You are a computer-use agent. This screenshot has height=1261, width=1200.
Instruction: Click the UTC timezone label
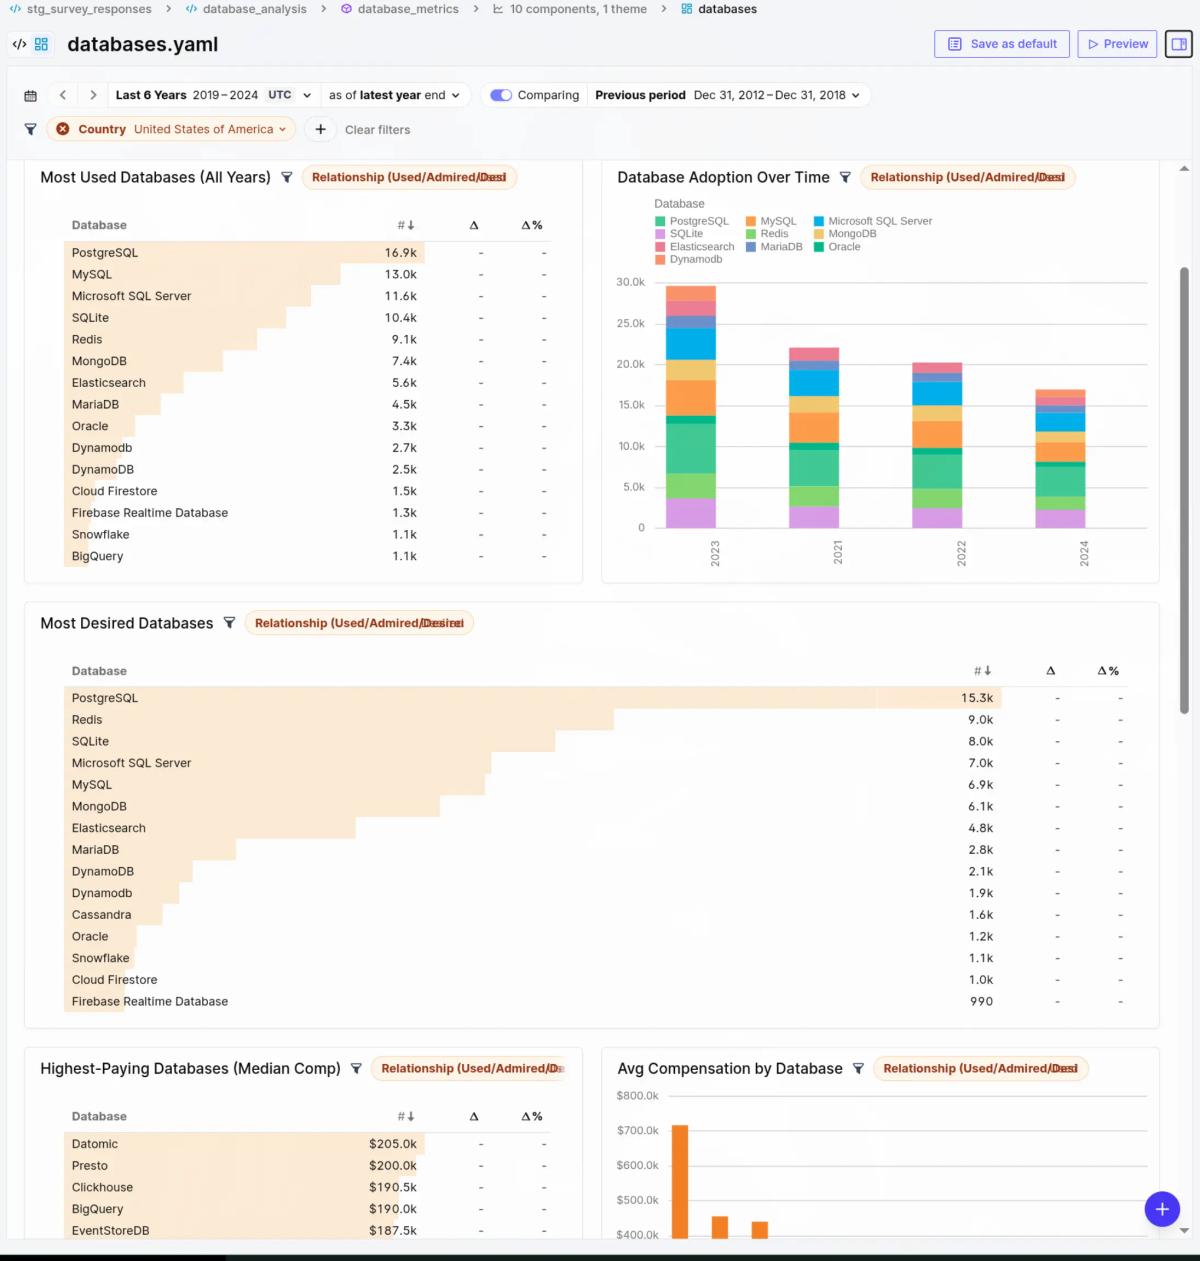tap(279, 95)
